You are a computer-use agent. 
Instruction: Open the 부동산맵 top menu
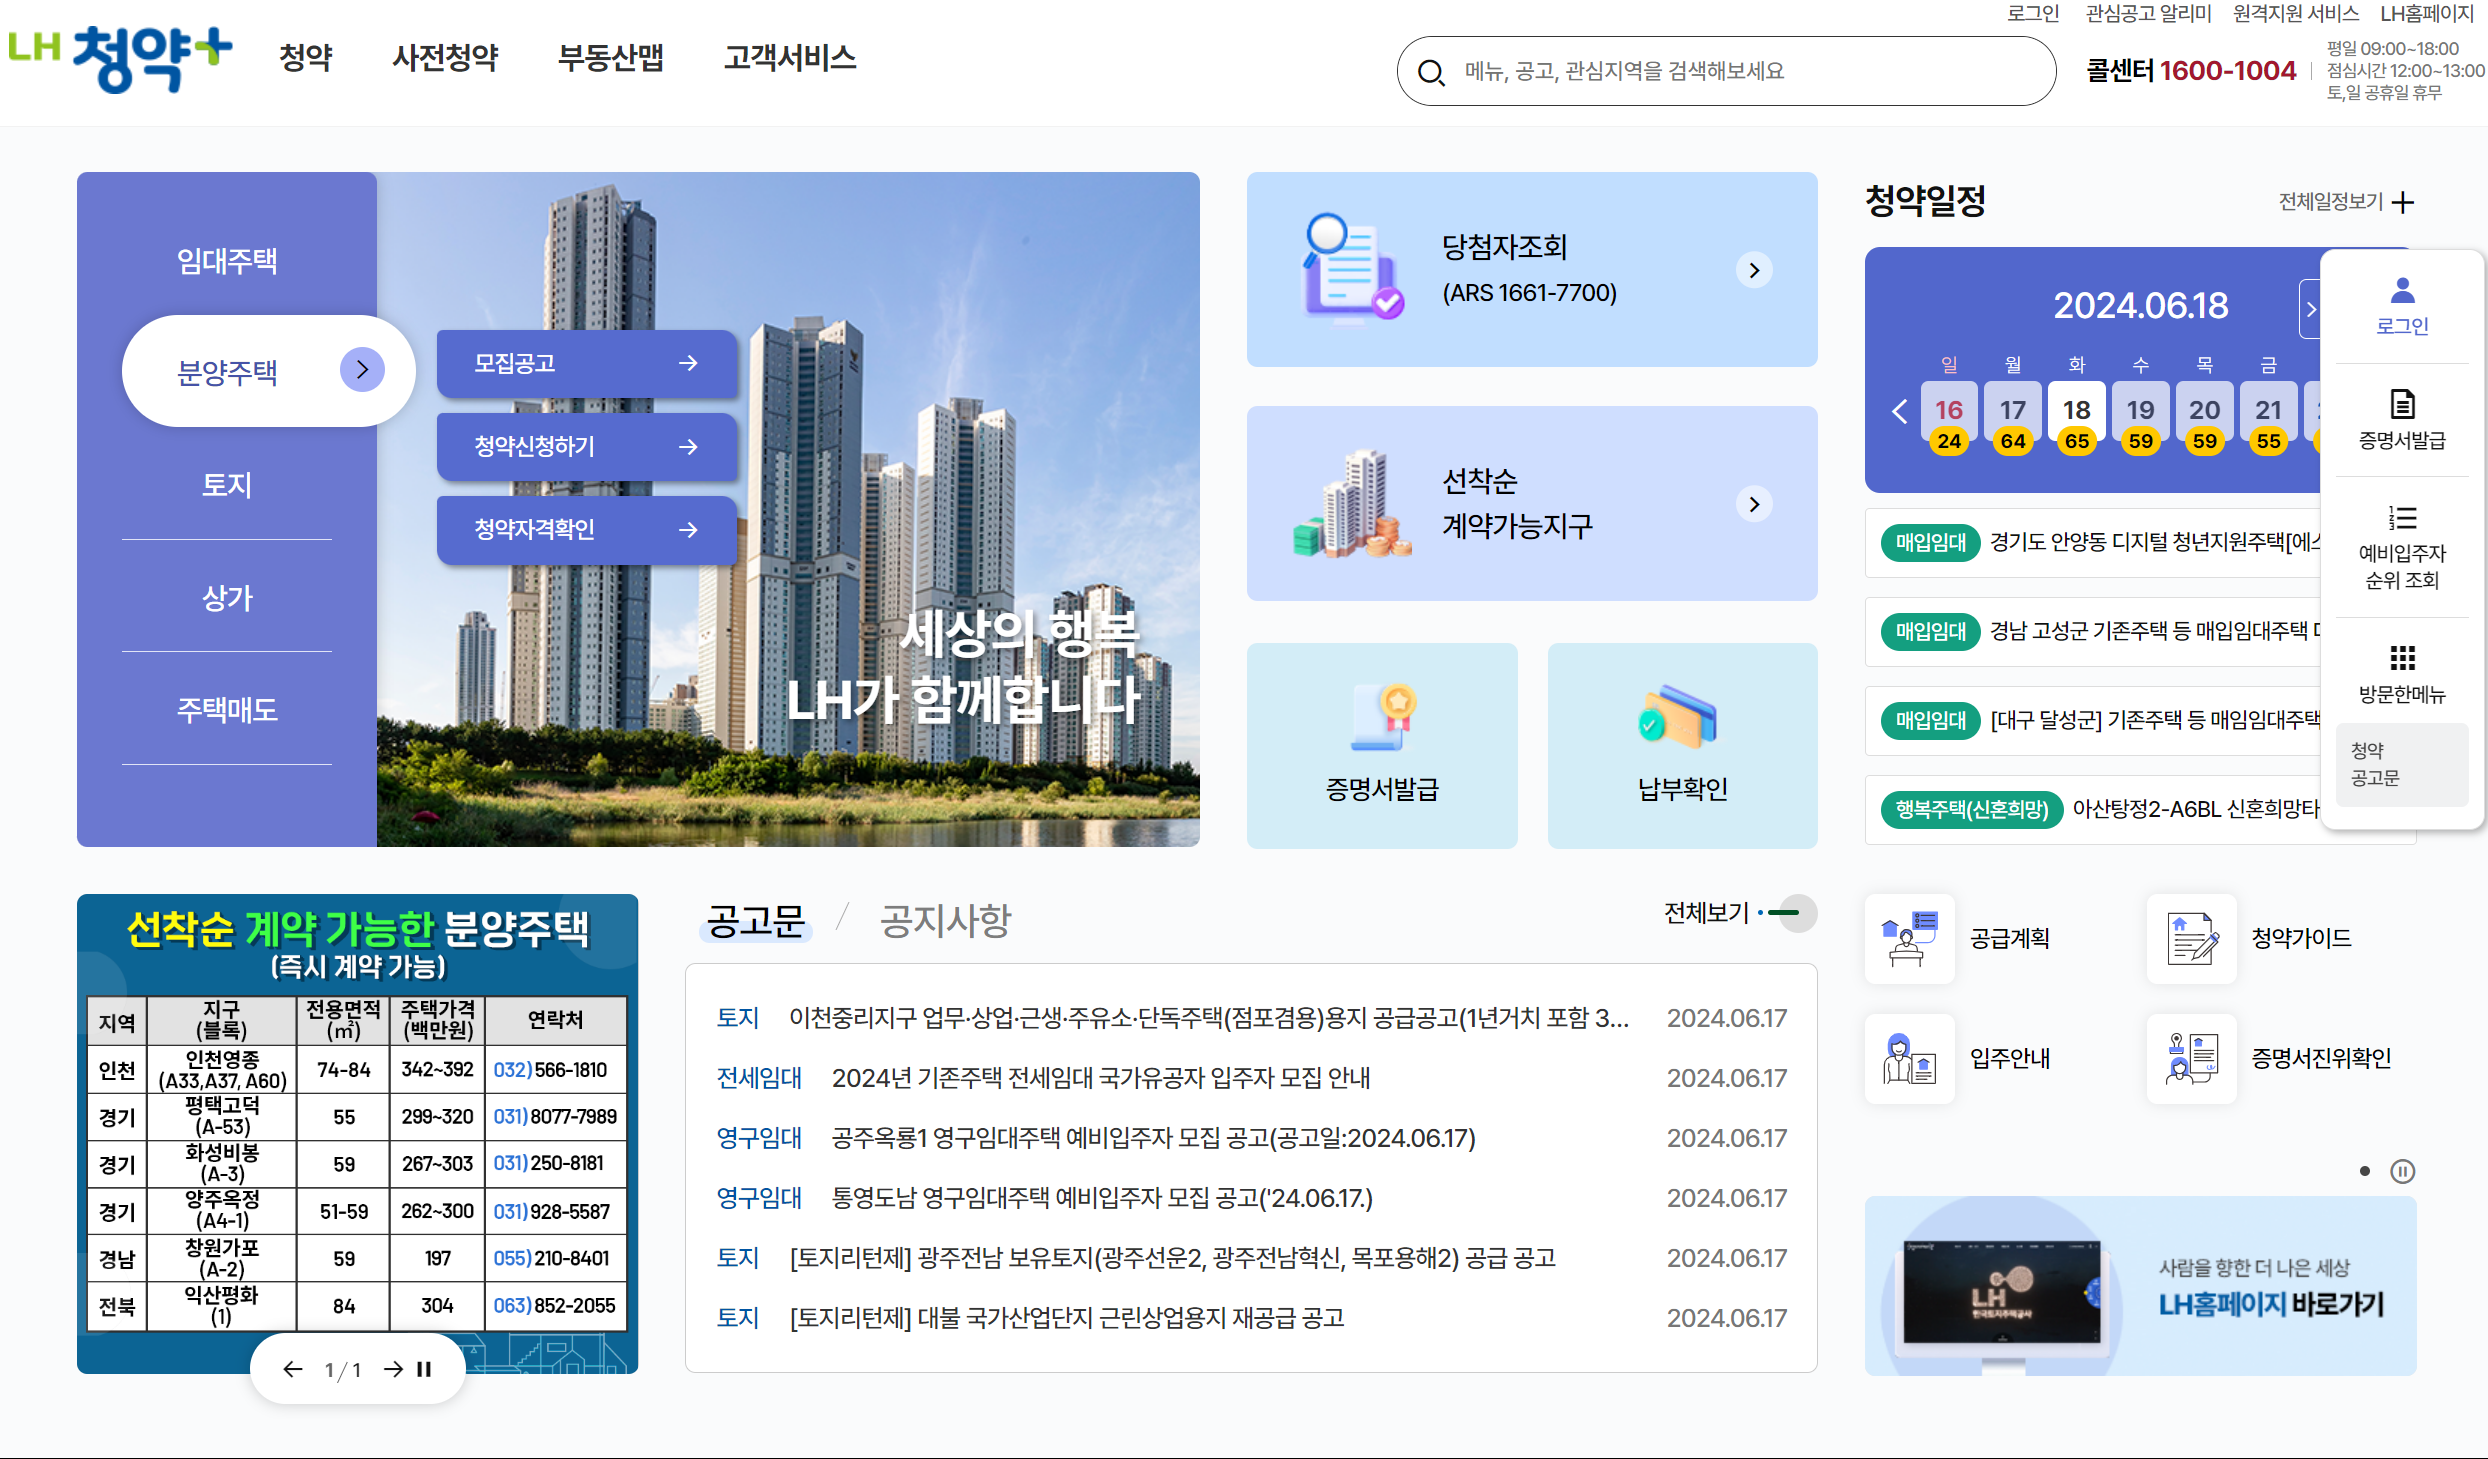(x=610, y=58)
